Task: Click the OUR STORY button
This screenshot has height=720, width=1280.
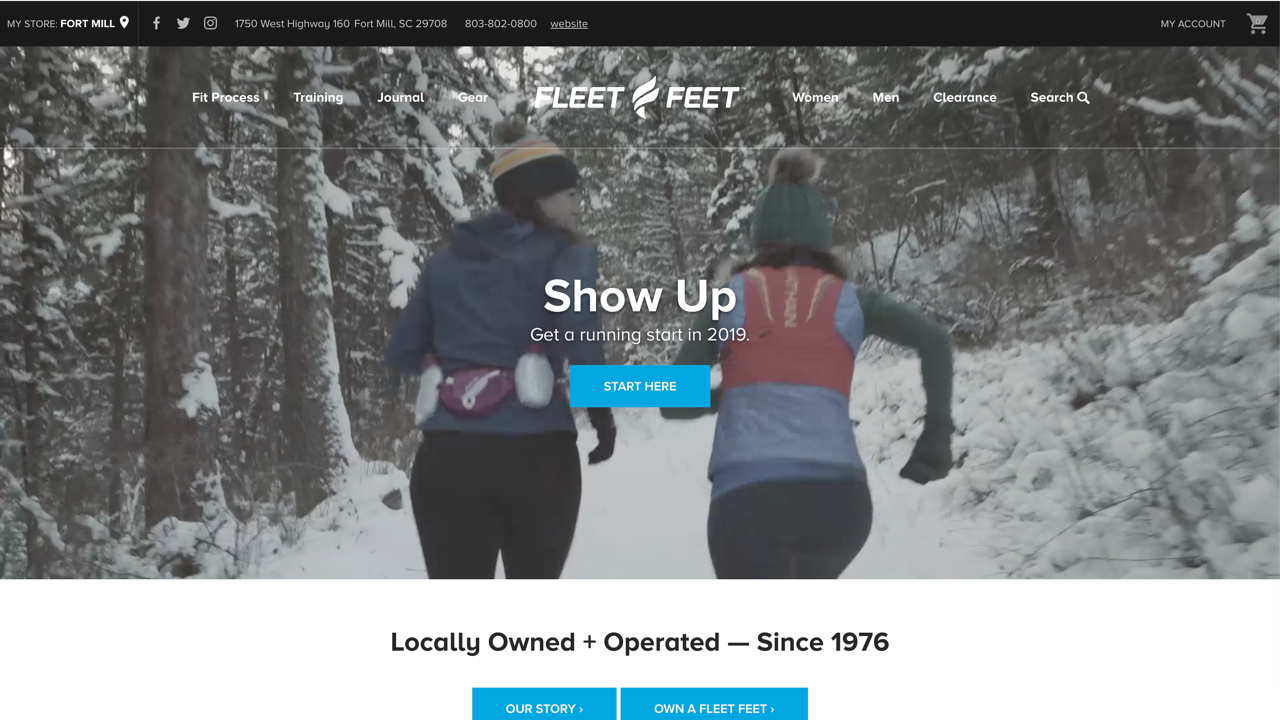Action: 544,704
